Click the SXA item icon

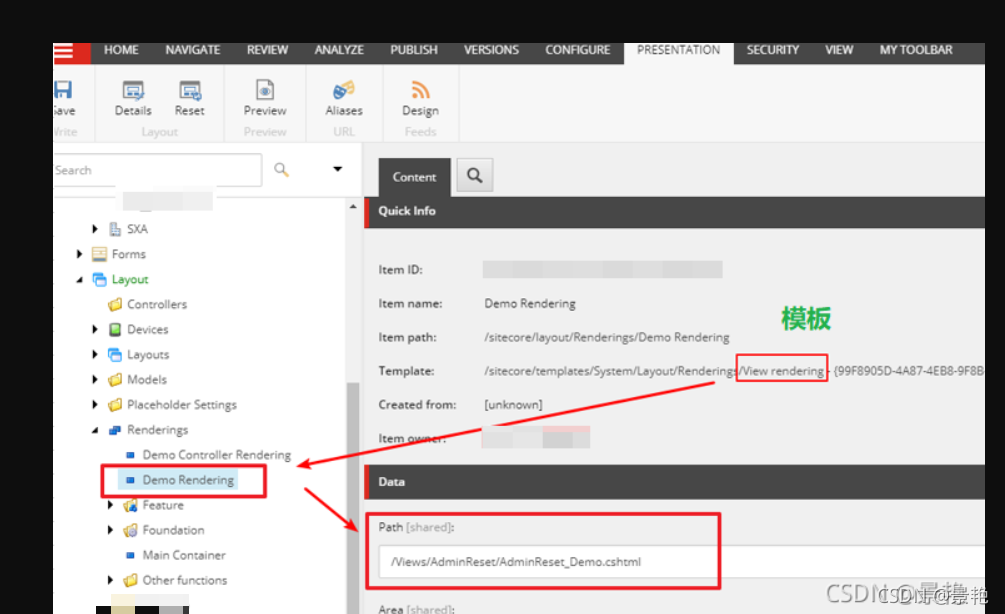click(x=115, y=229)
